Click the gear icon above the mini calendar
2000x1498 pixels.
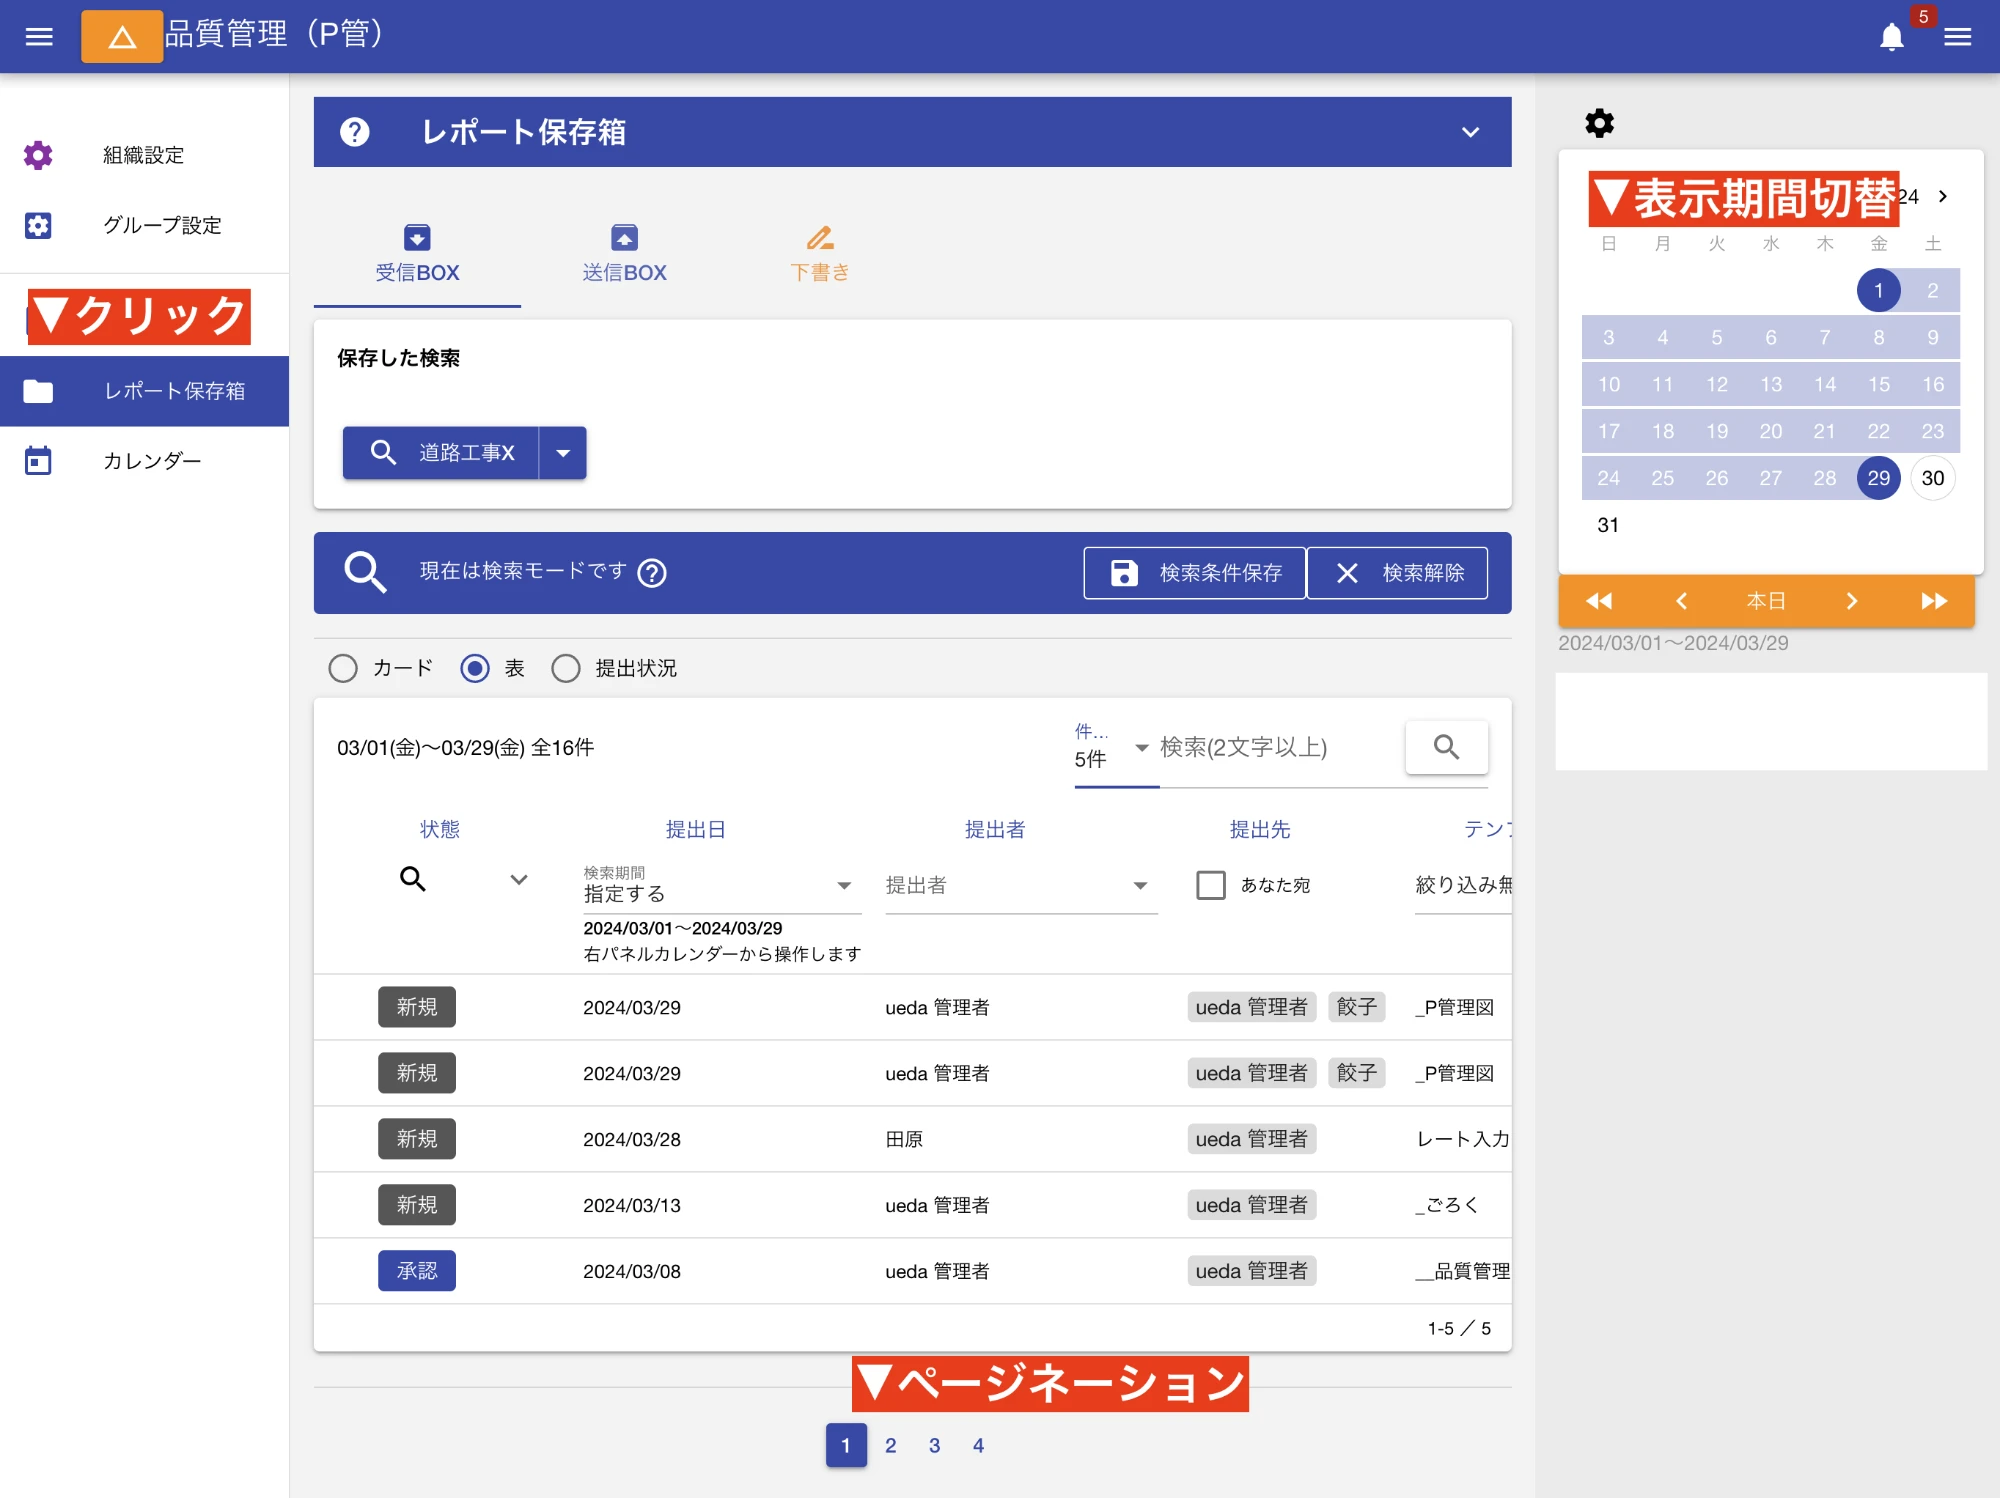(x=1599, y=123)
